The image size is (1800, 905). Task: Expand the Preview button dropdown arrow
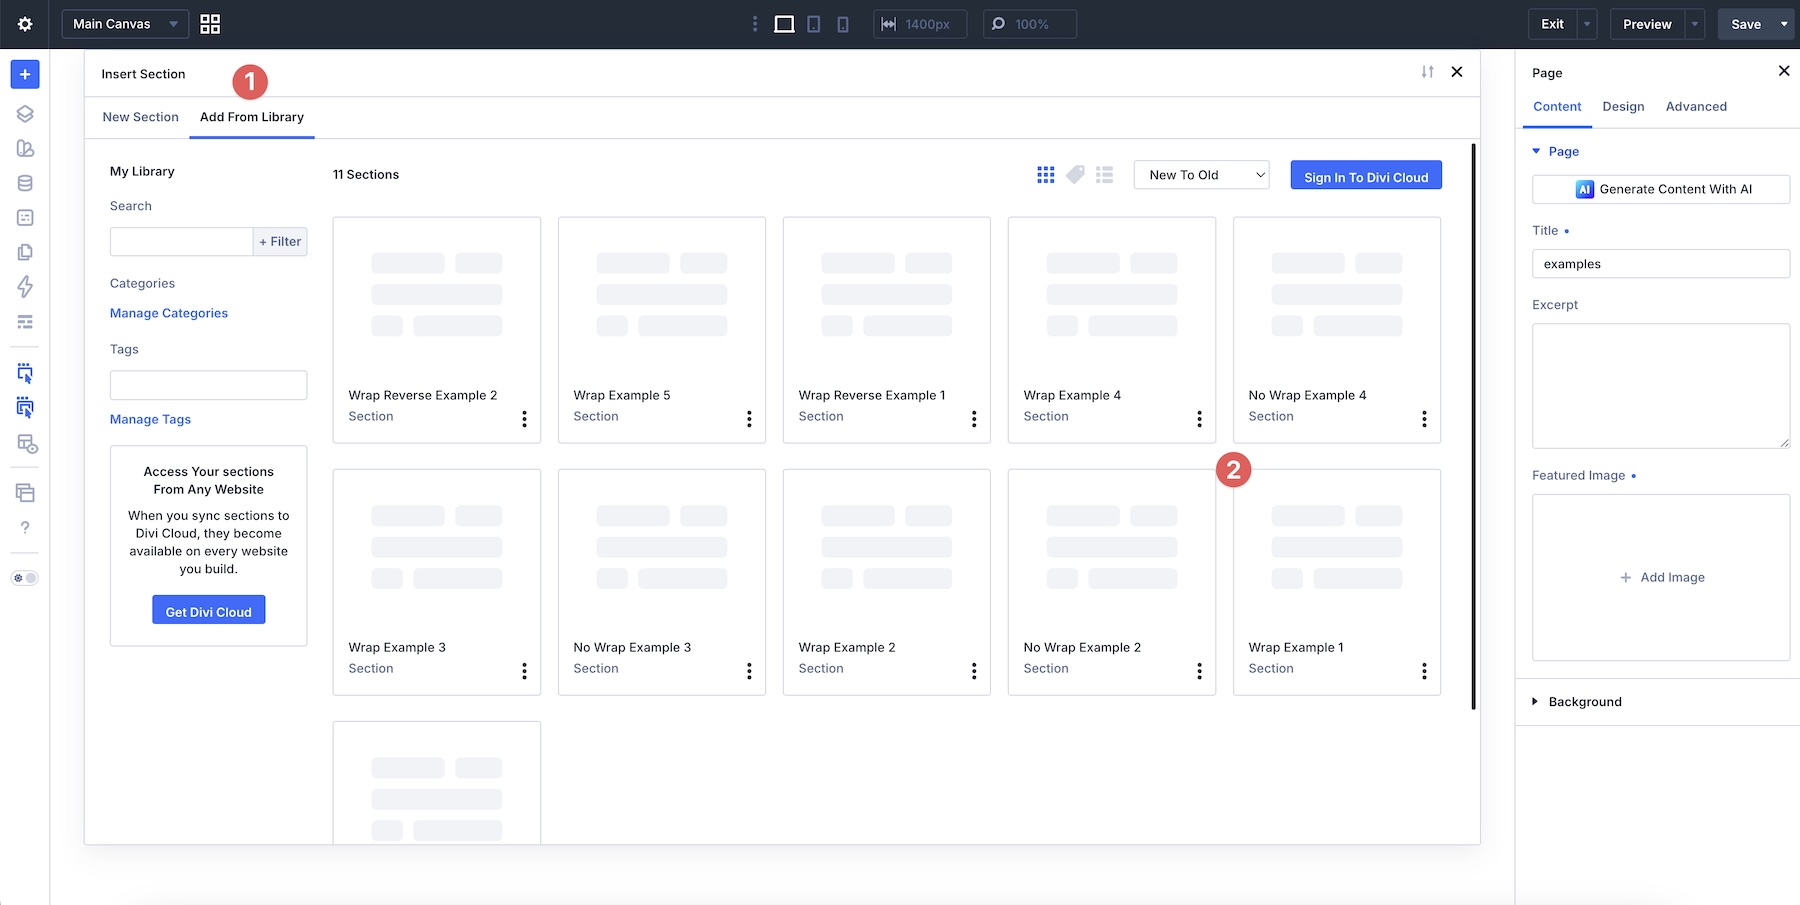tap(1694, 24)
